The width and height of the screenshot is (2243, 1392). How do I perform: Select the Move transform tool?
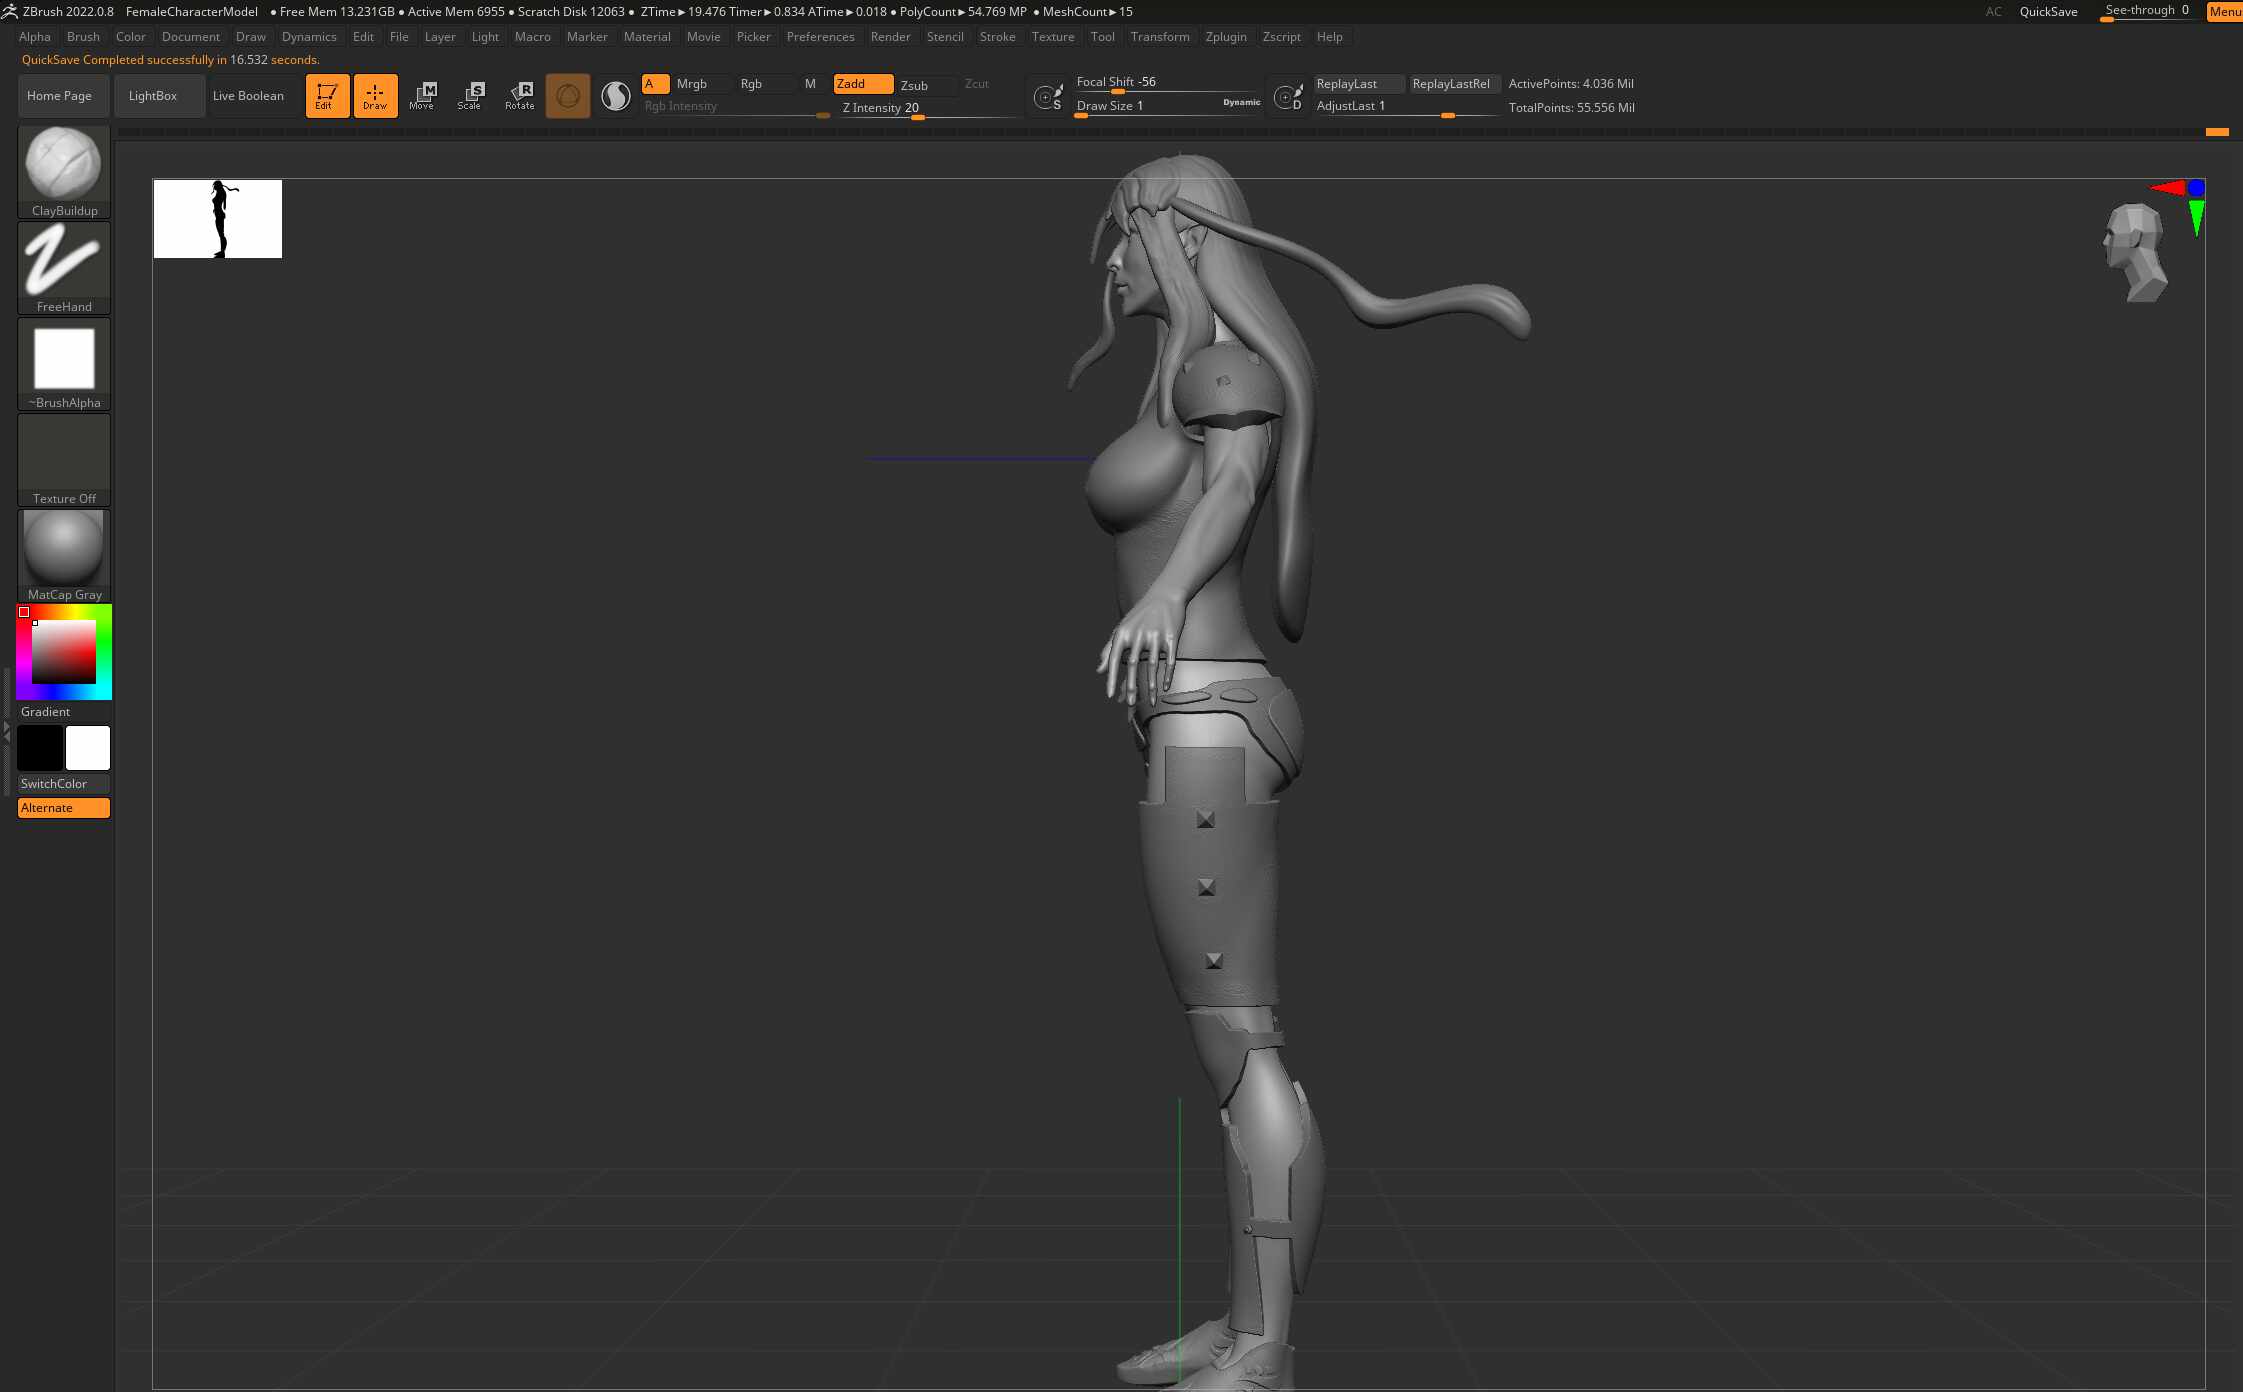[x=423, y=96]
